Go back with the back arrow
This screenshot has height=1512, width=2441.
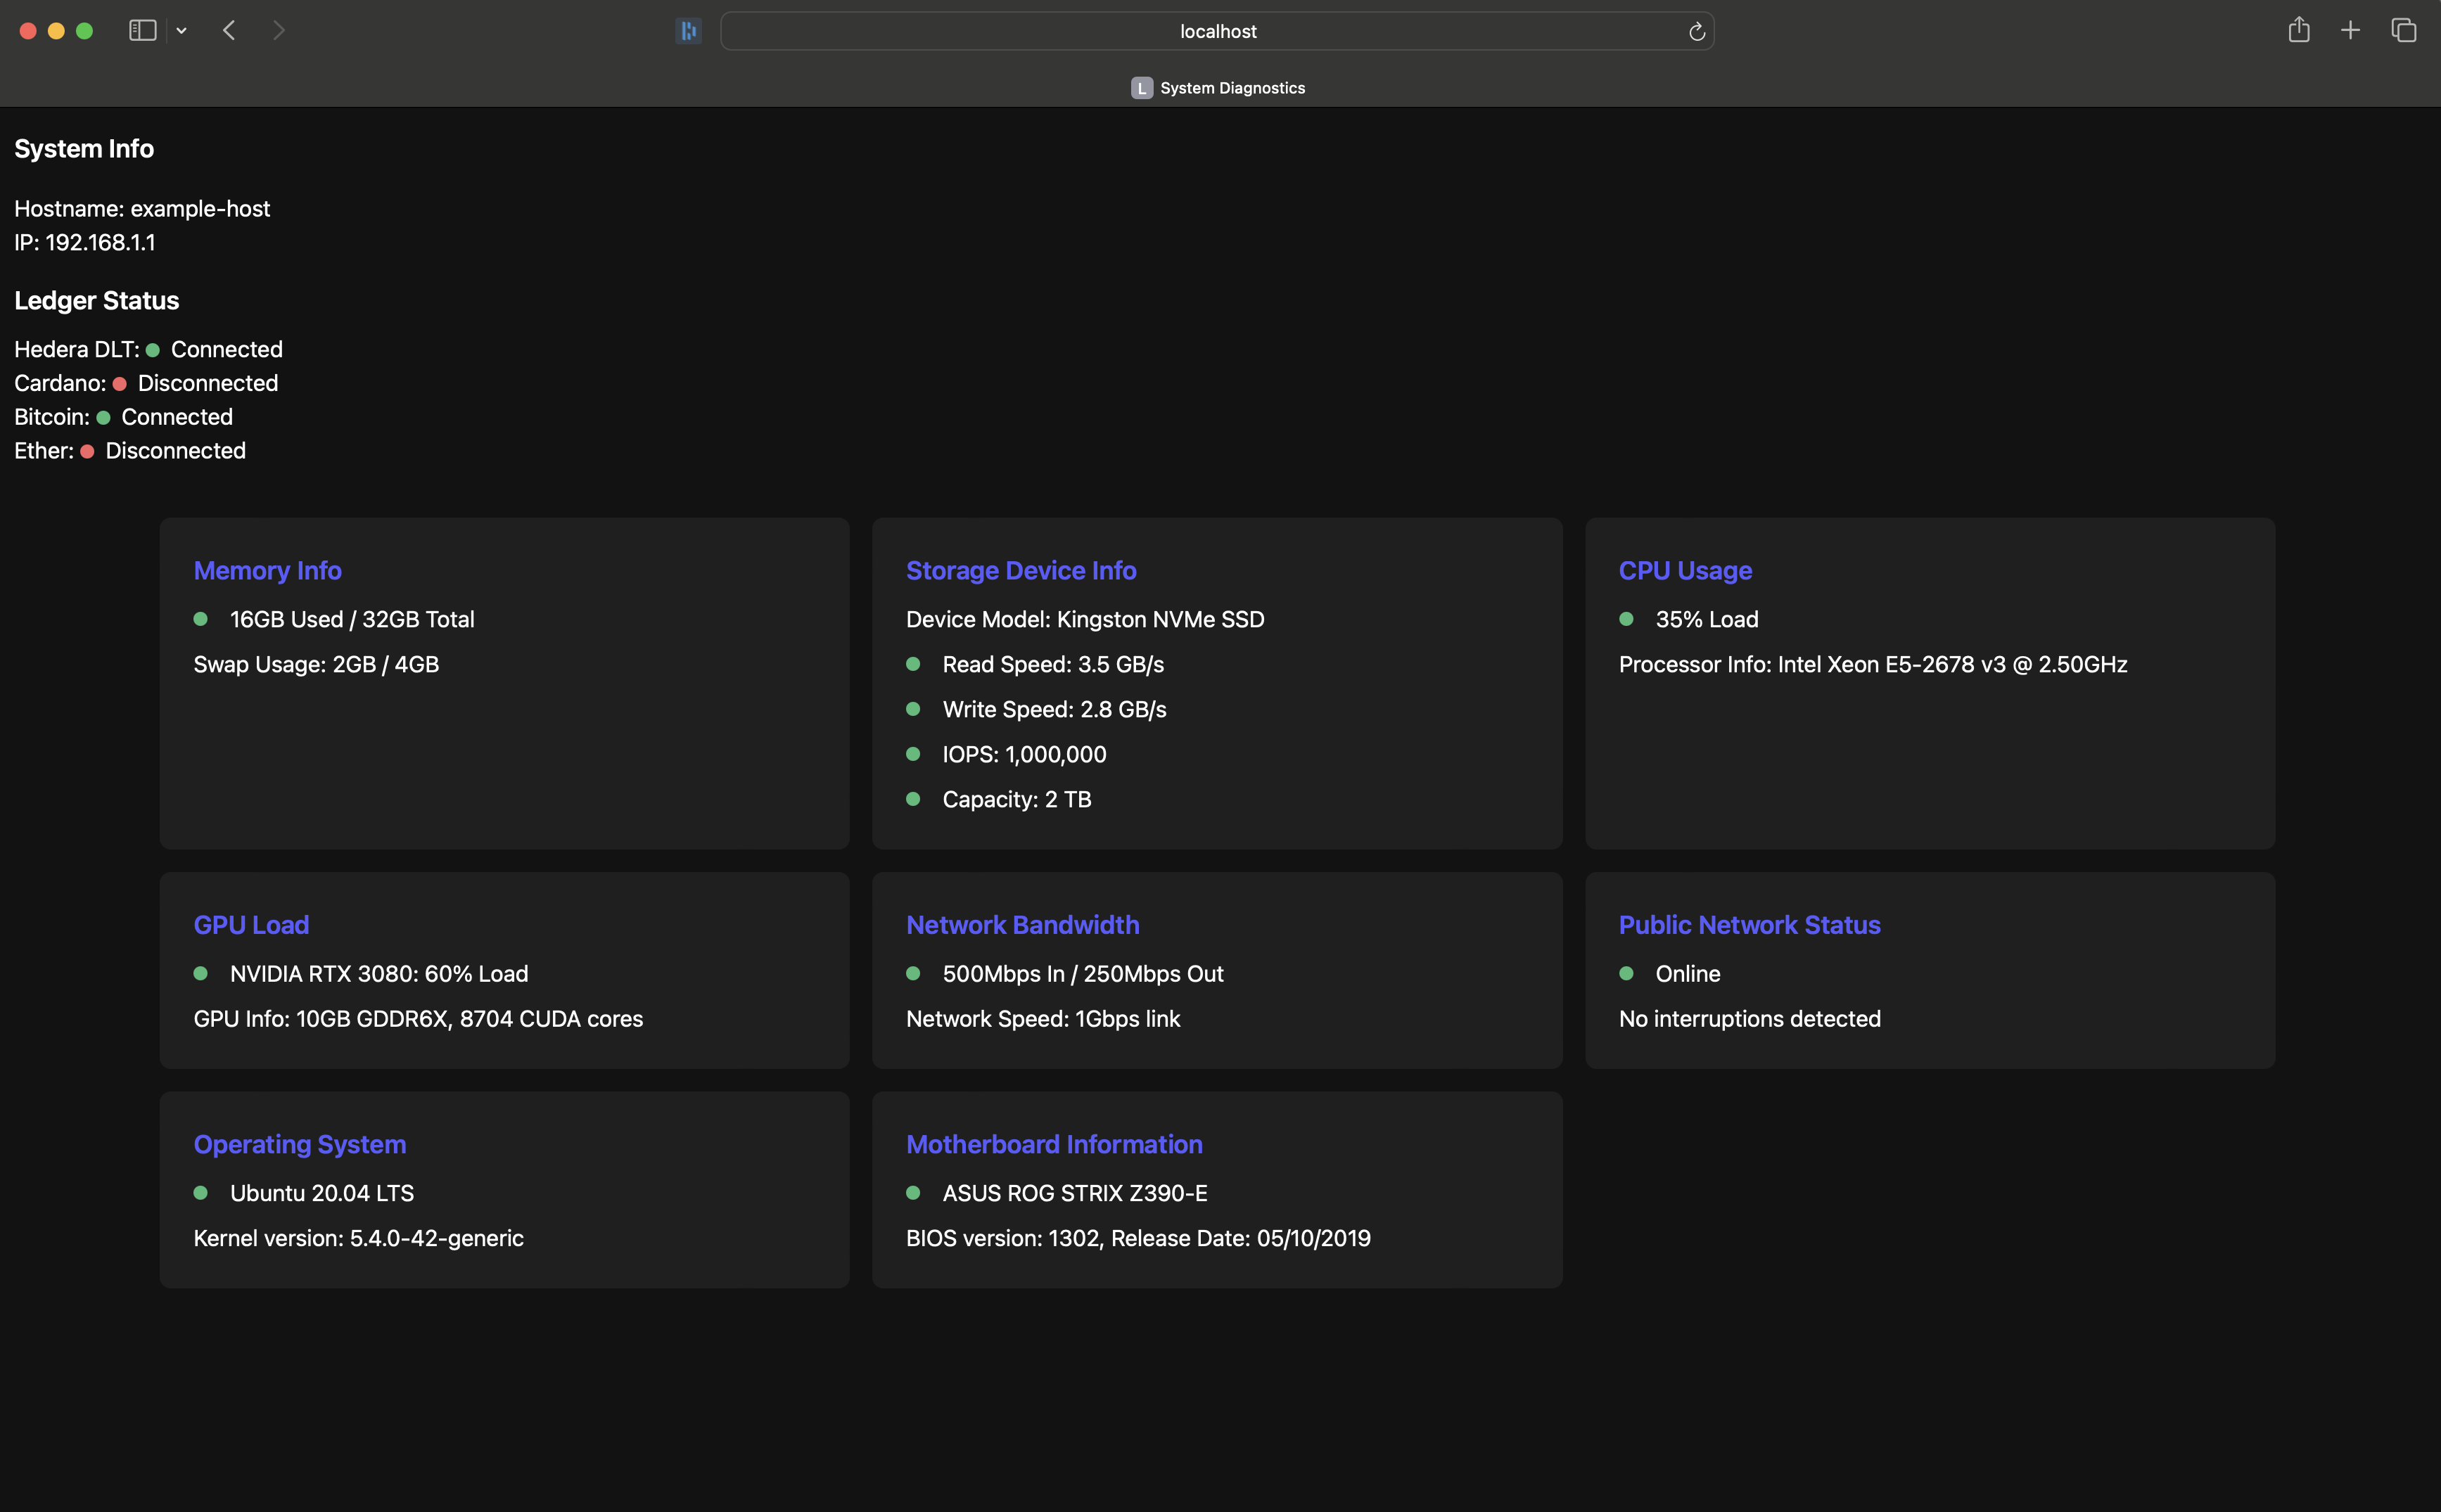(229, 31)
